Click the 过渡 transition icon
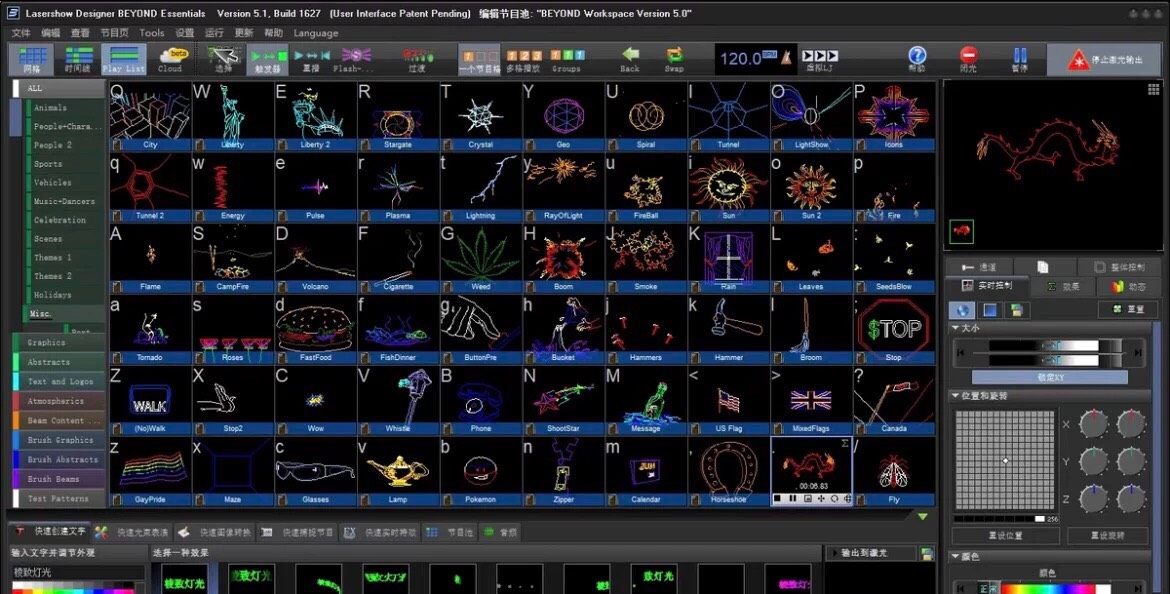Image resolution: width=1170 pixels, height=594 pixels. [x=417, y=59]
